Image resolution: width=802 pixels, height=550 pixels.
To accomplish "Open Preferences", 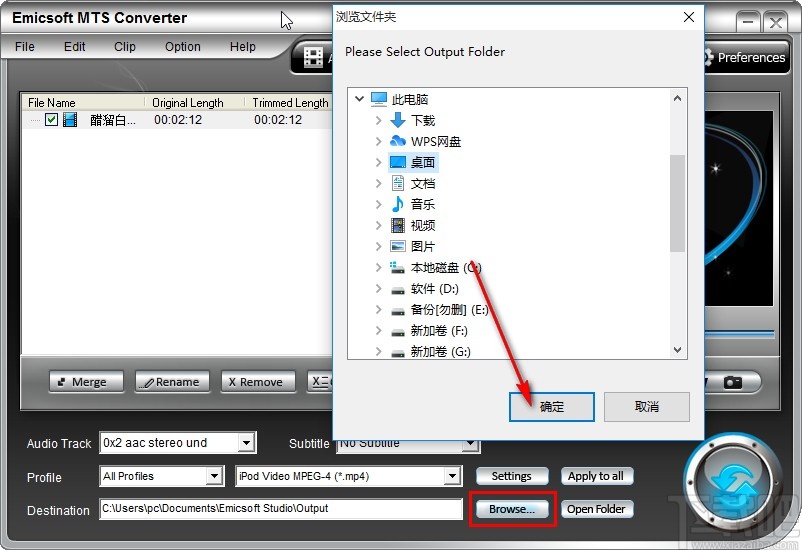I will pyautogui.click(x=746, y=57).
